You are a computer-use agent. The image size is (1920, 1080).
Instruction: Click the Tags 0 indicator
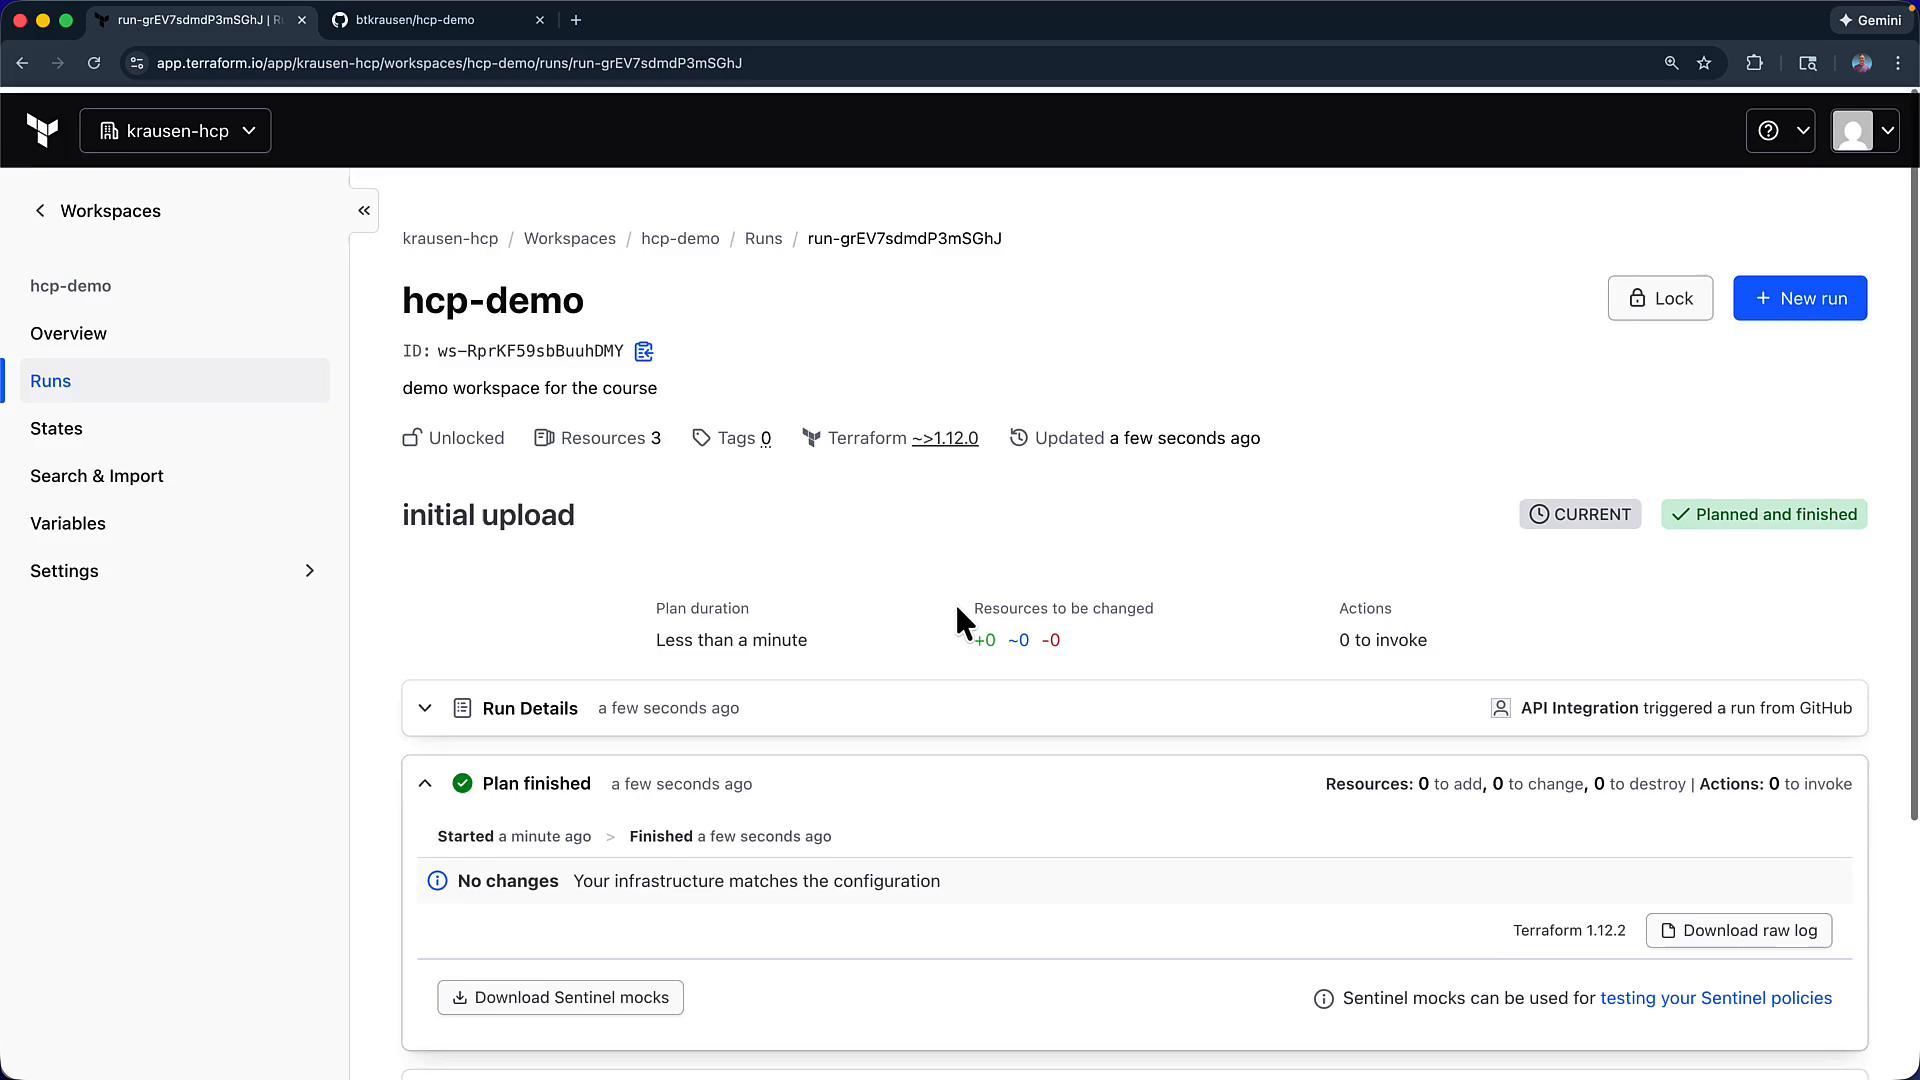point(731,438)
